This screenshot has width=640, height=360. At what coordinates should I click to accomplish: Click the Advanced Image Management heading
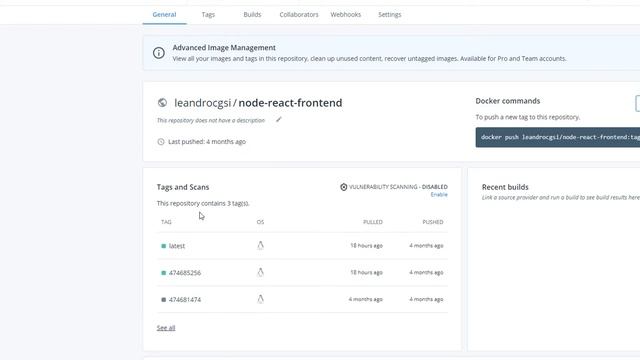coord(224,48)
